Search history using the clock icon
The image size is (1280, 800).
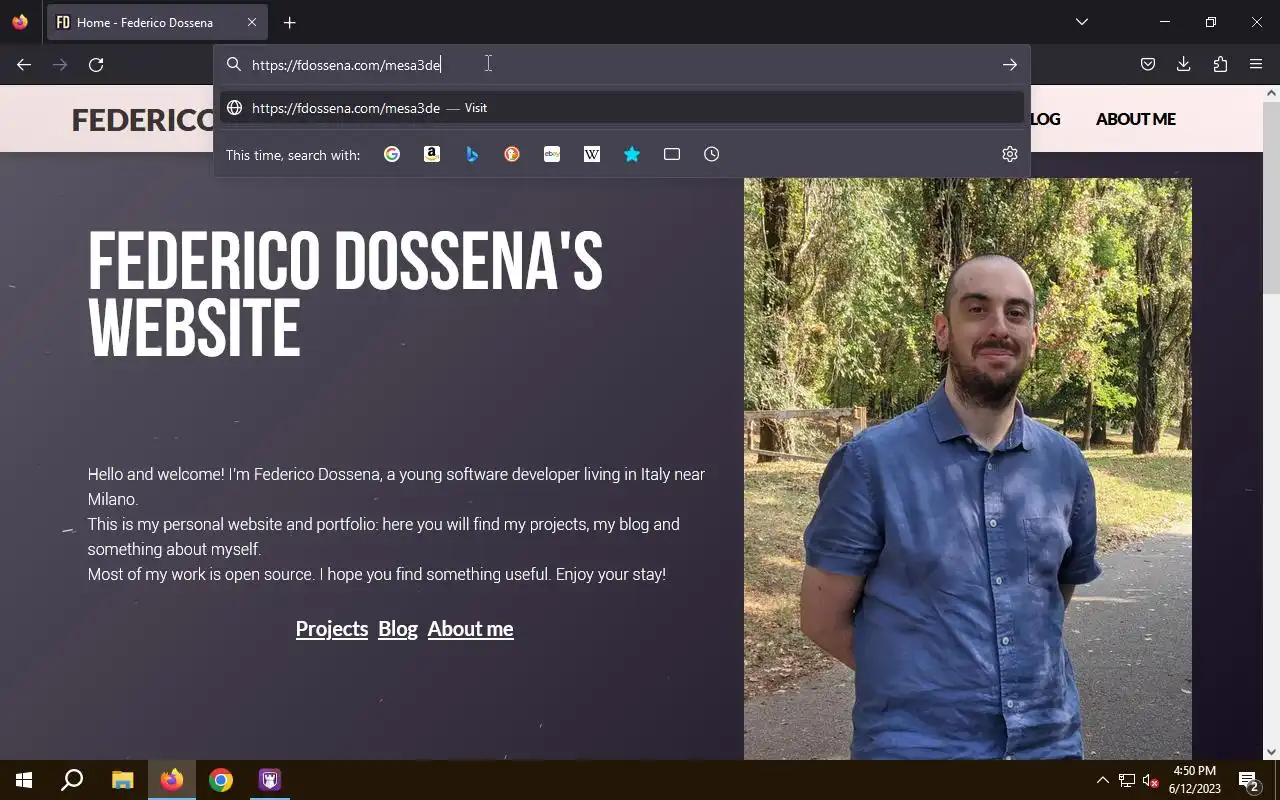coord(712,154)
